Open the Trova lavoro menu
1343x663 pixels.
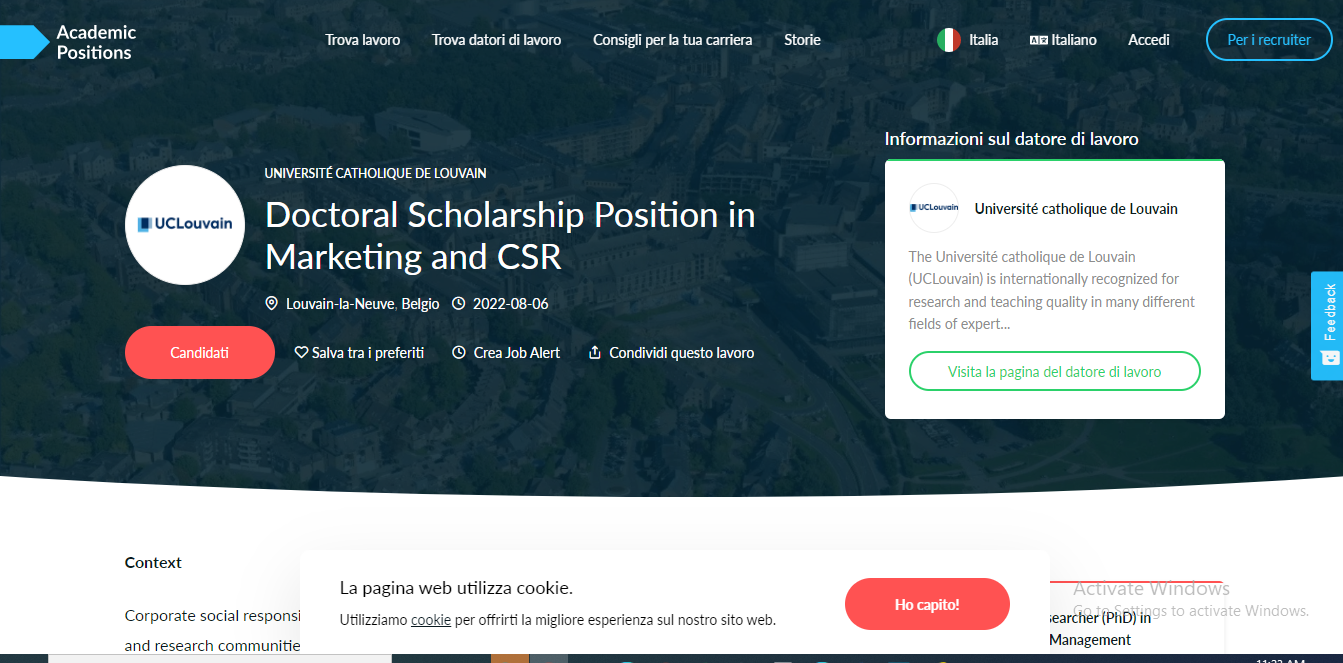pyautogui.click(x=362, y=40)
